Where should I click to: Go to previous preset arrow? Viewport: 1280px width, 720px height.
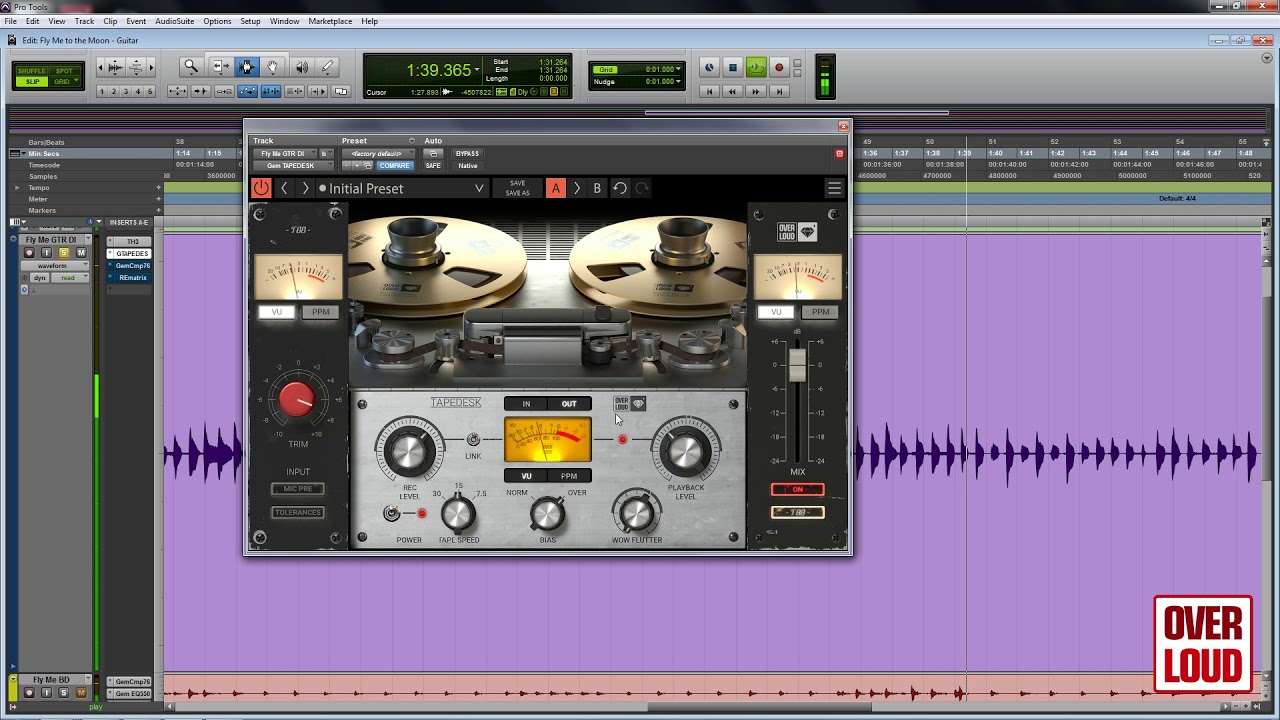pos(284,188)
